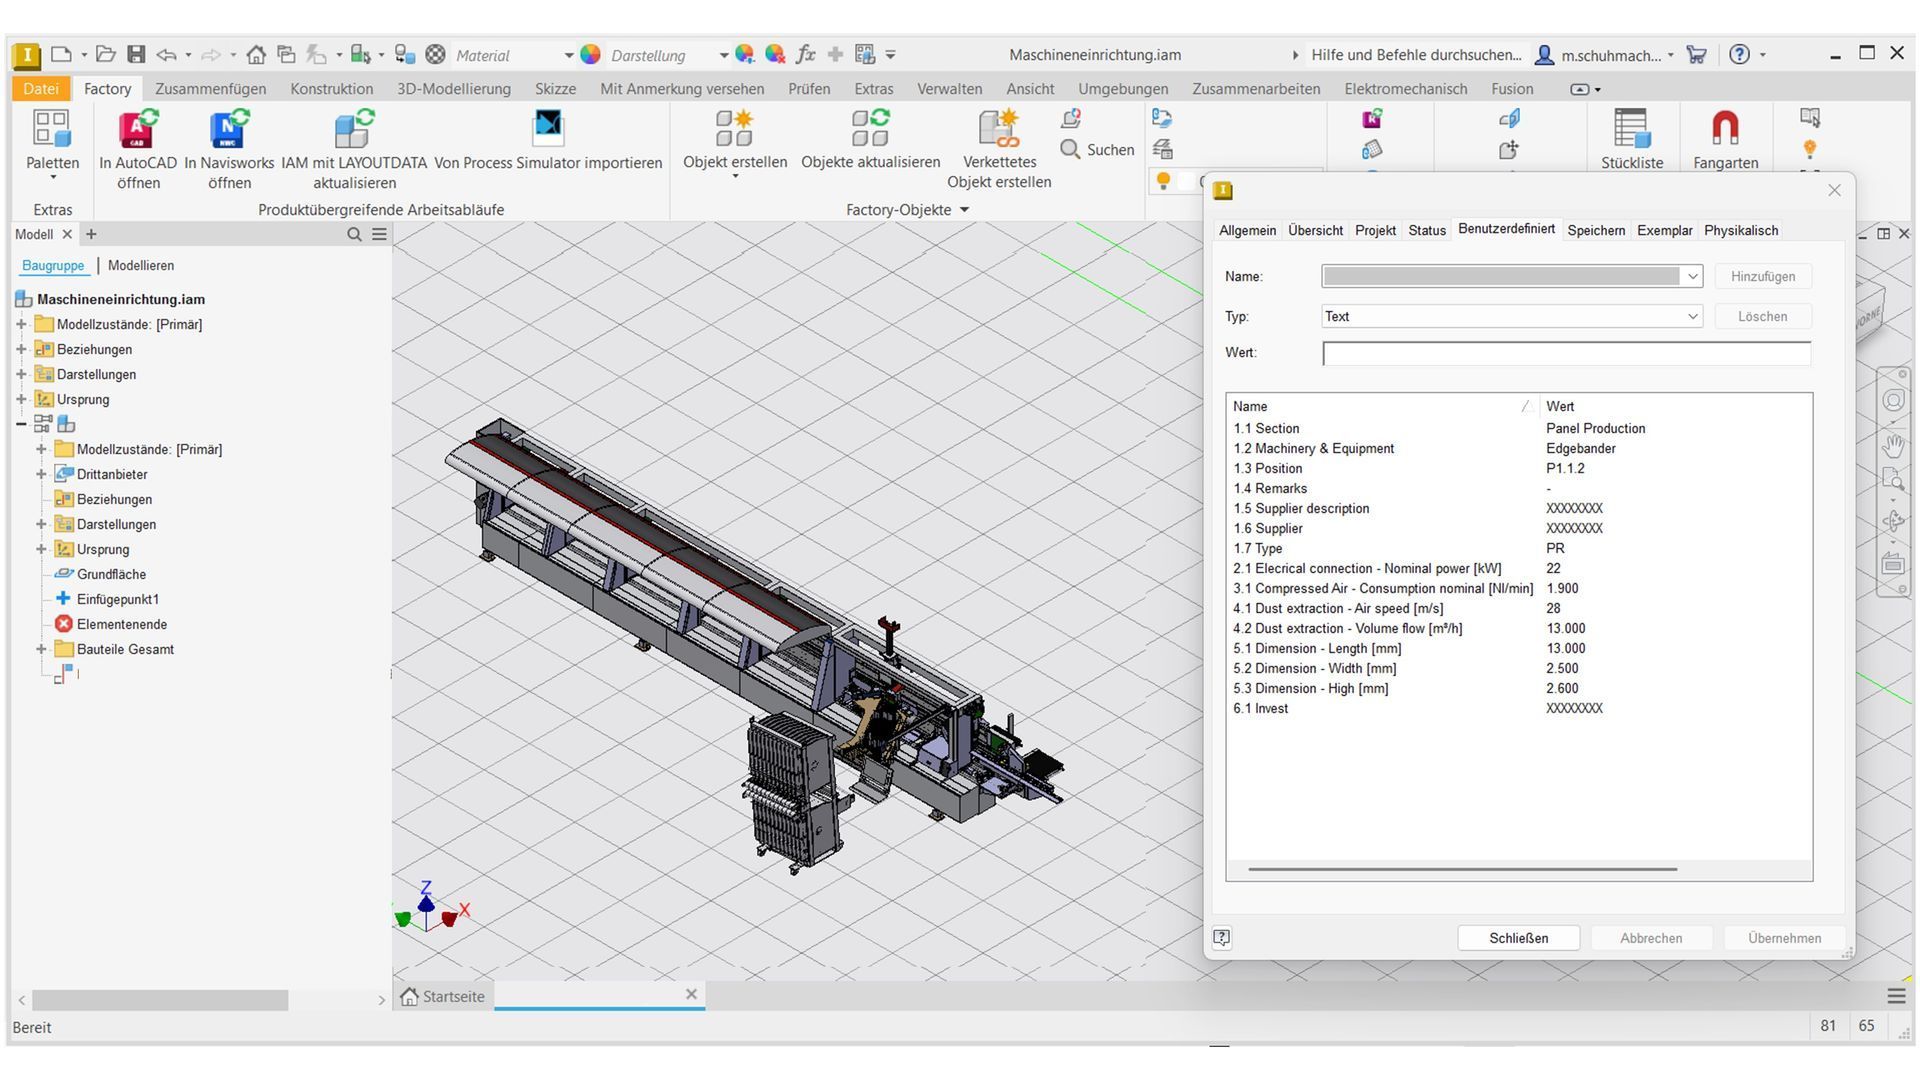Switch to the Modellieren view link

pos(141,266)
